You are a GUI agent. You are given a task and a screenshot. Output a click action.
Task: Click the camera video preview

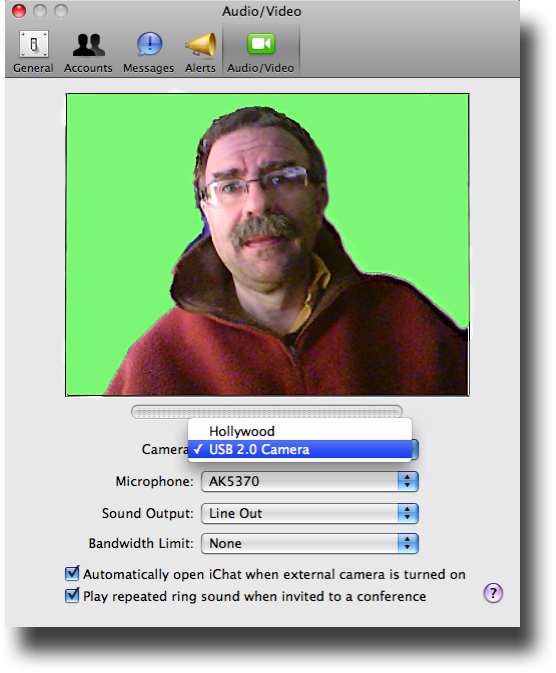coord(267,245)
